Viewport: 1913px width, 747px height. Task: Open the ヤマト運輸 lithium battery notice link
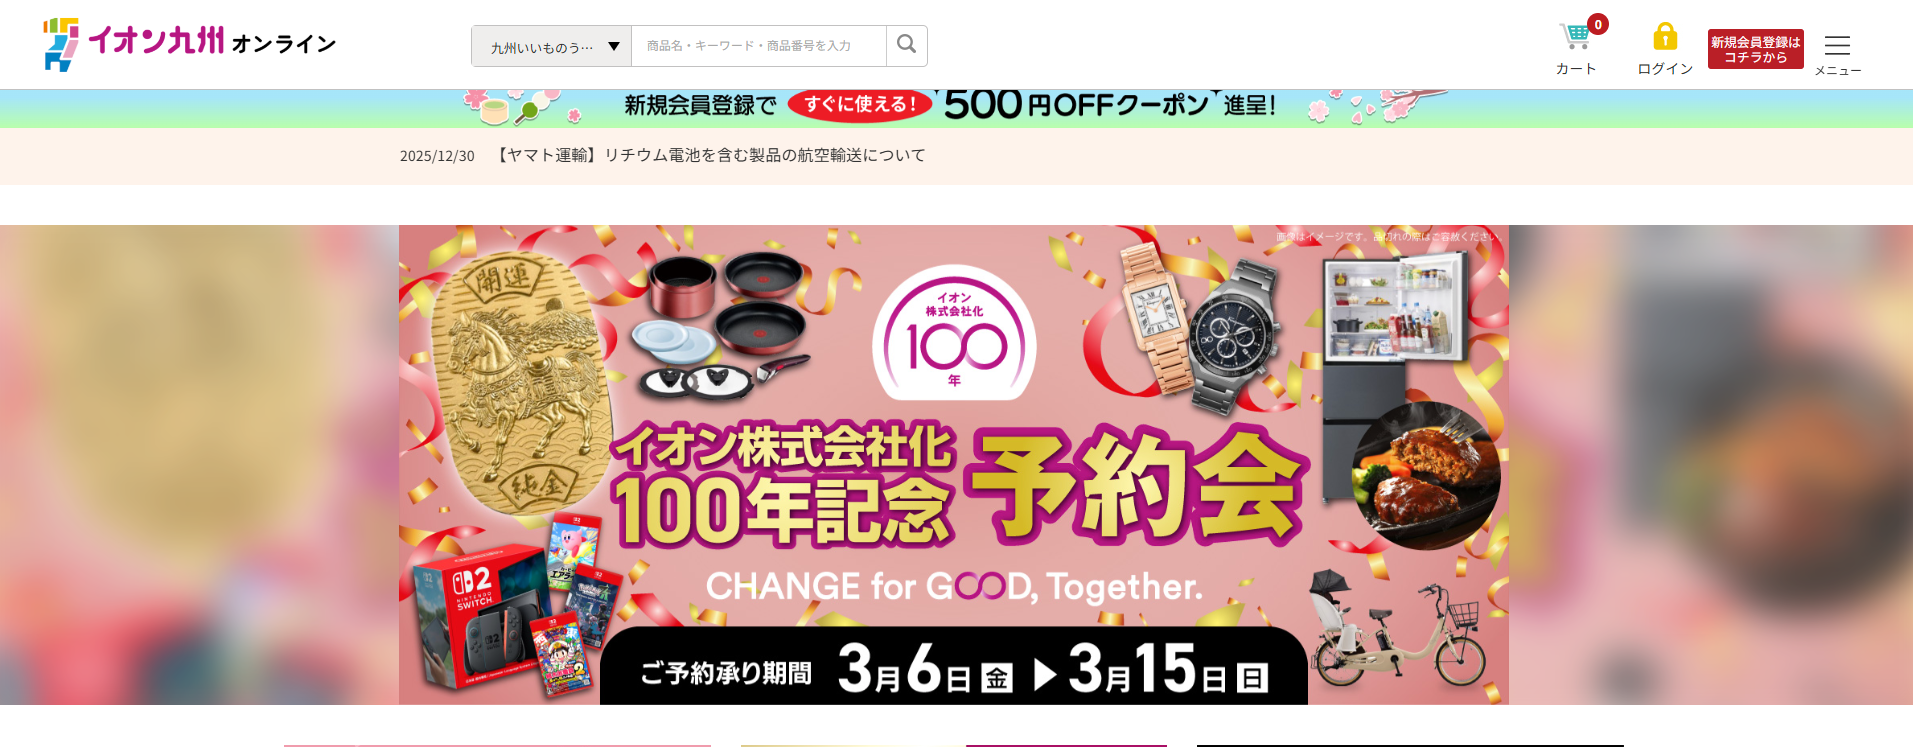711,155
